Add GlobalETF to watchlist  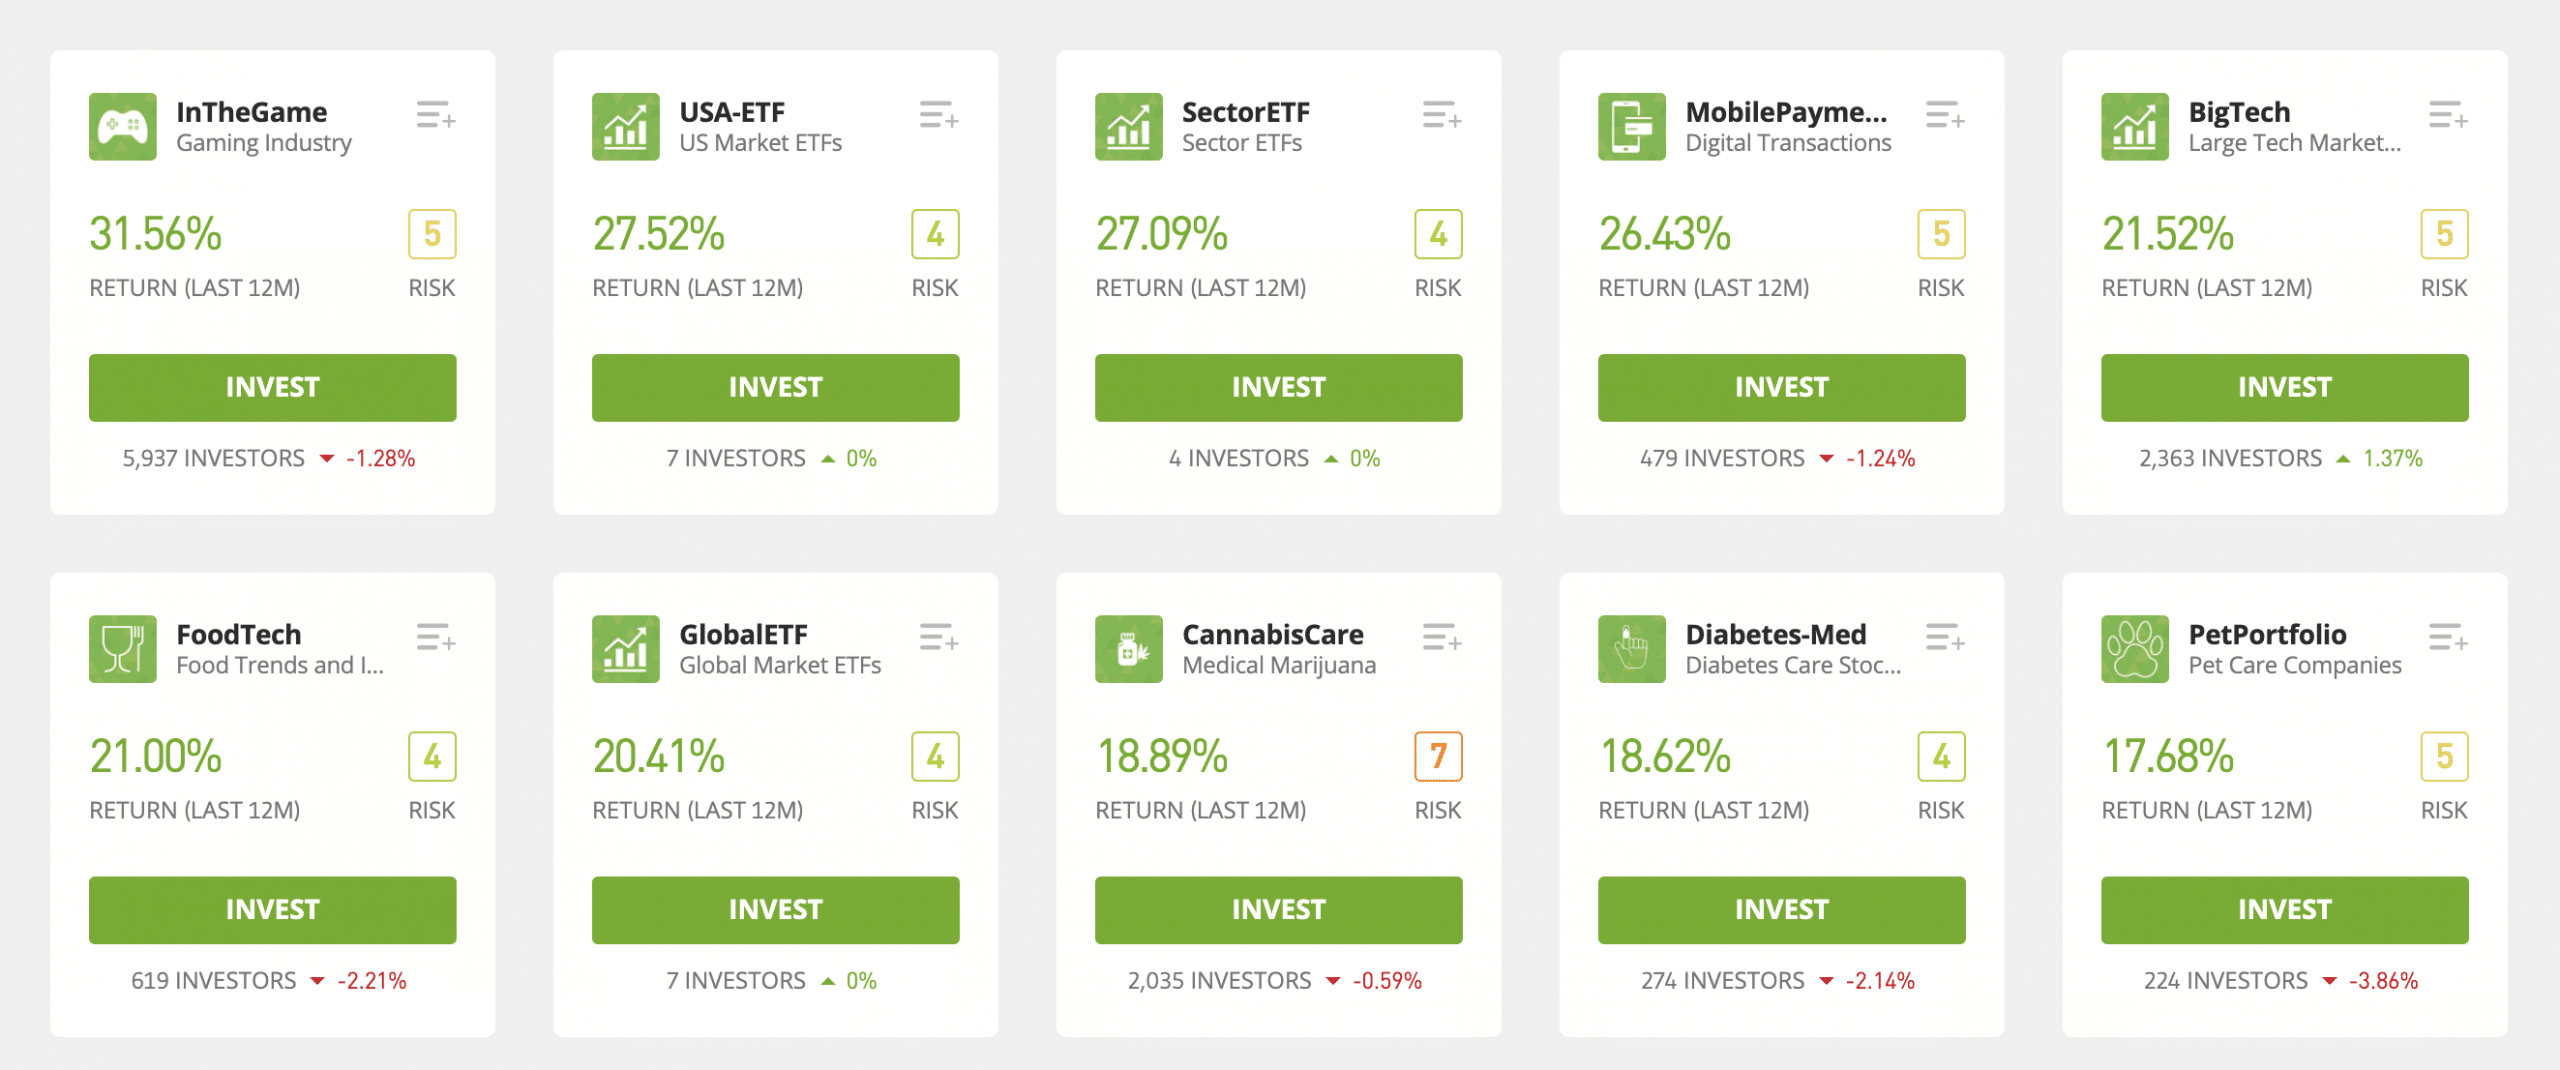point(939,637)
